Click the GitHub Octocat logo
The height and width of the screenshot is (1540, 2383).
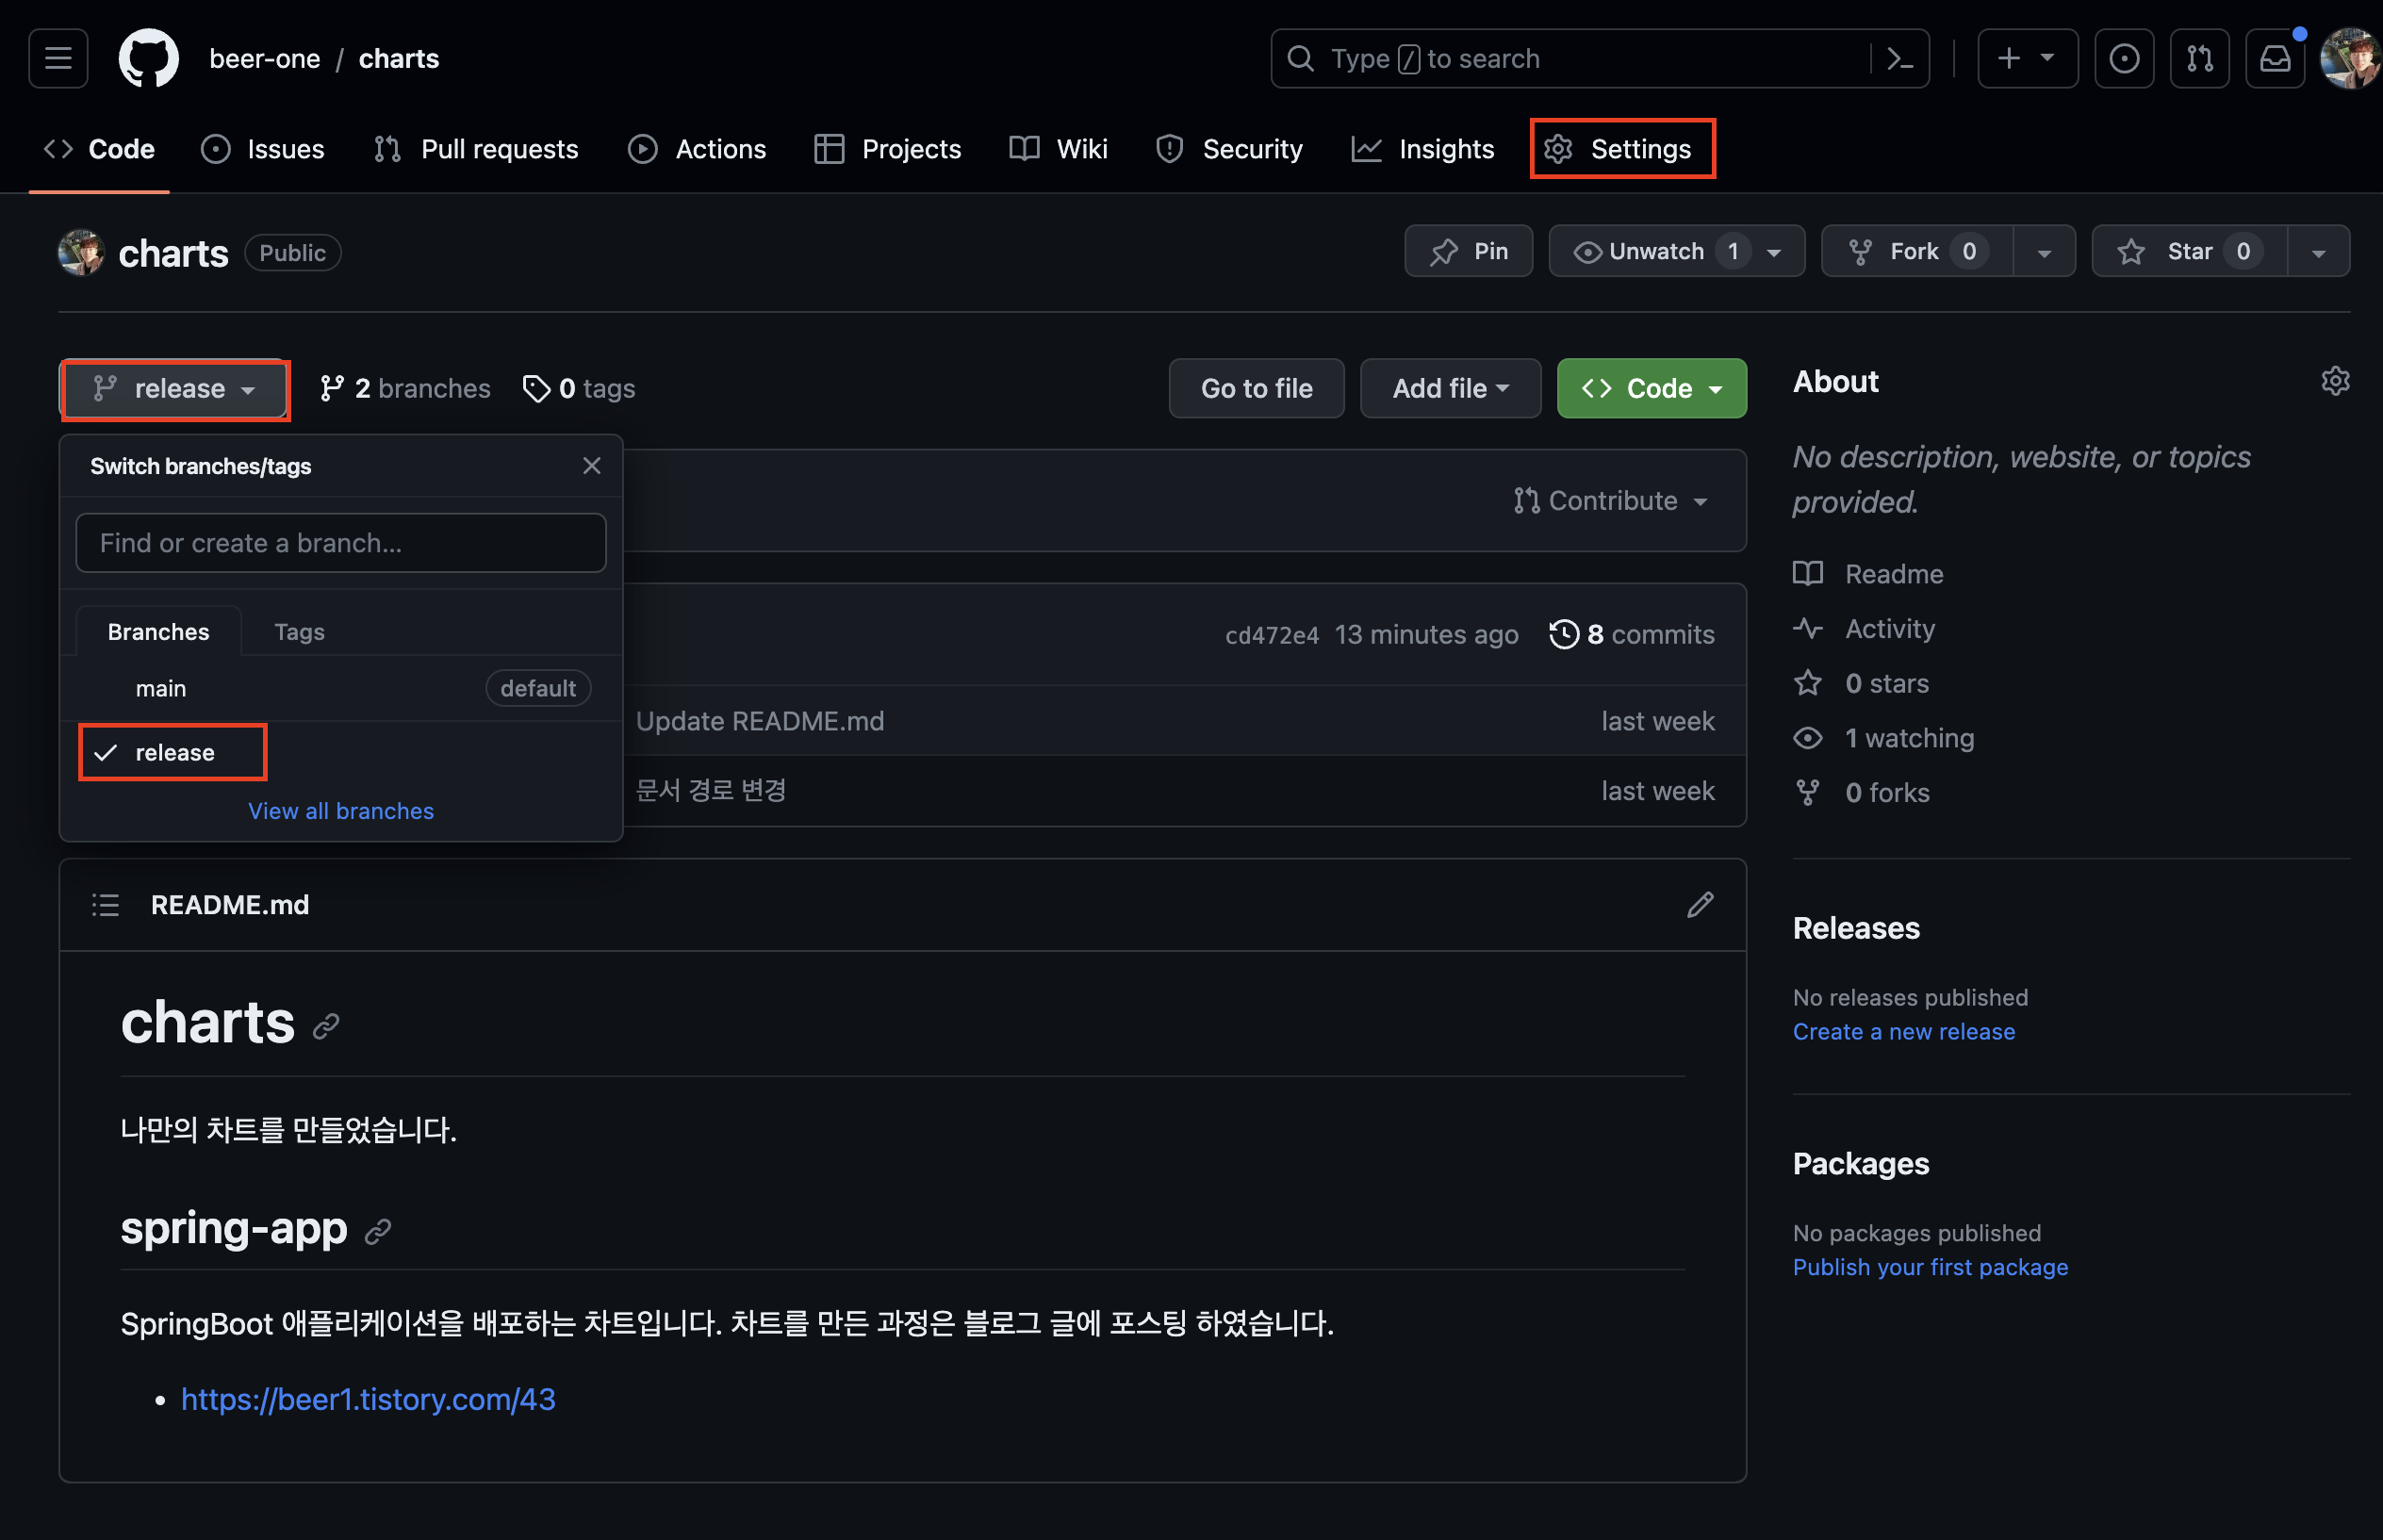coord(148,59)
